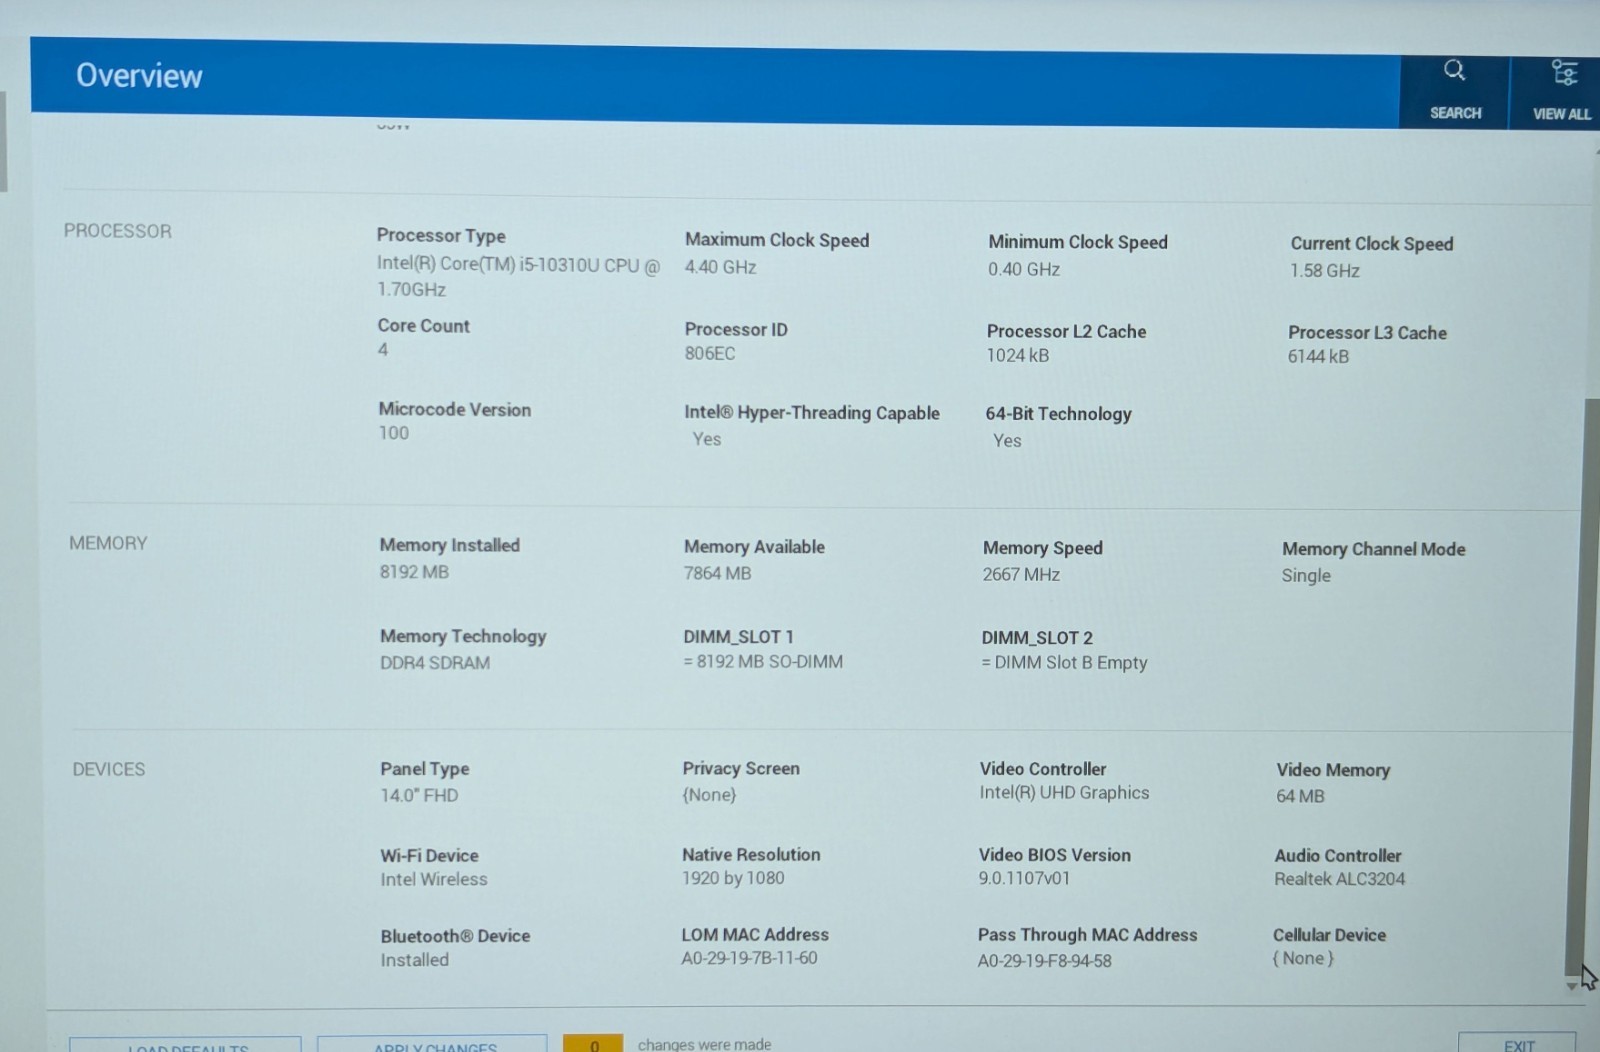Click the Processor L2 Cache value 1024 kB
The image size is (1600, 1052).
[x=1018, y=356]
